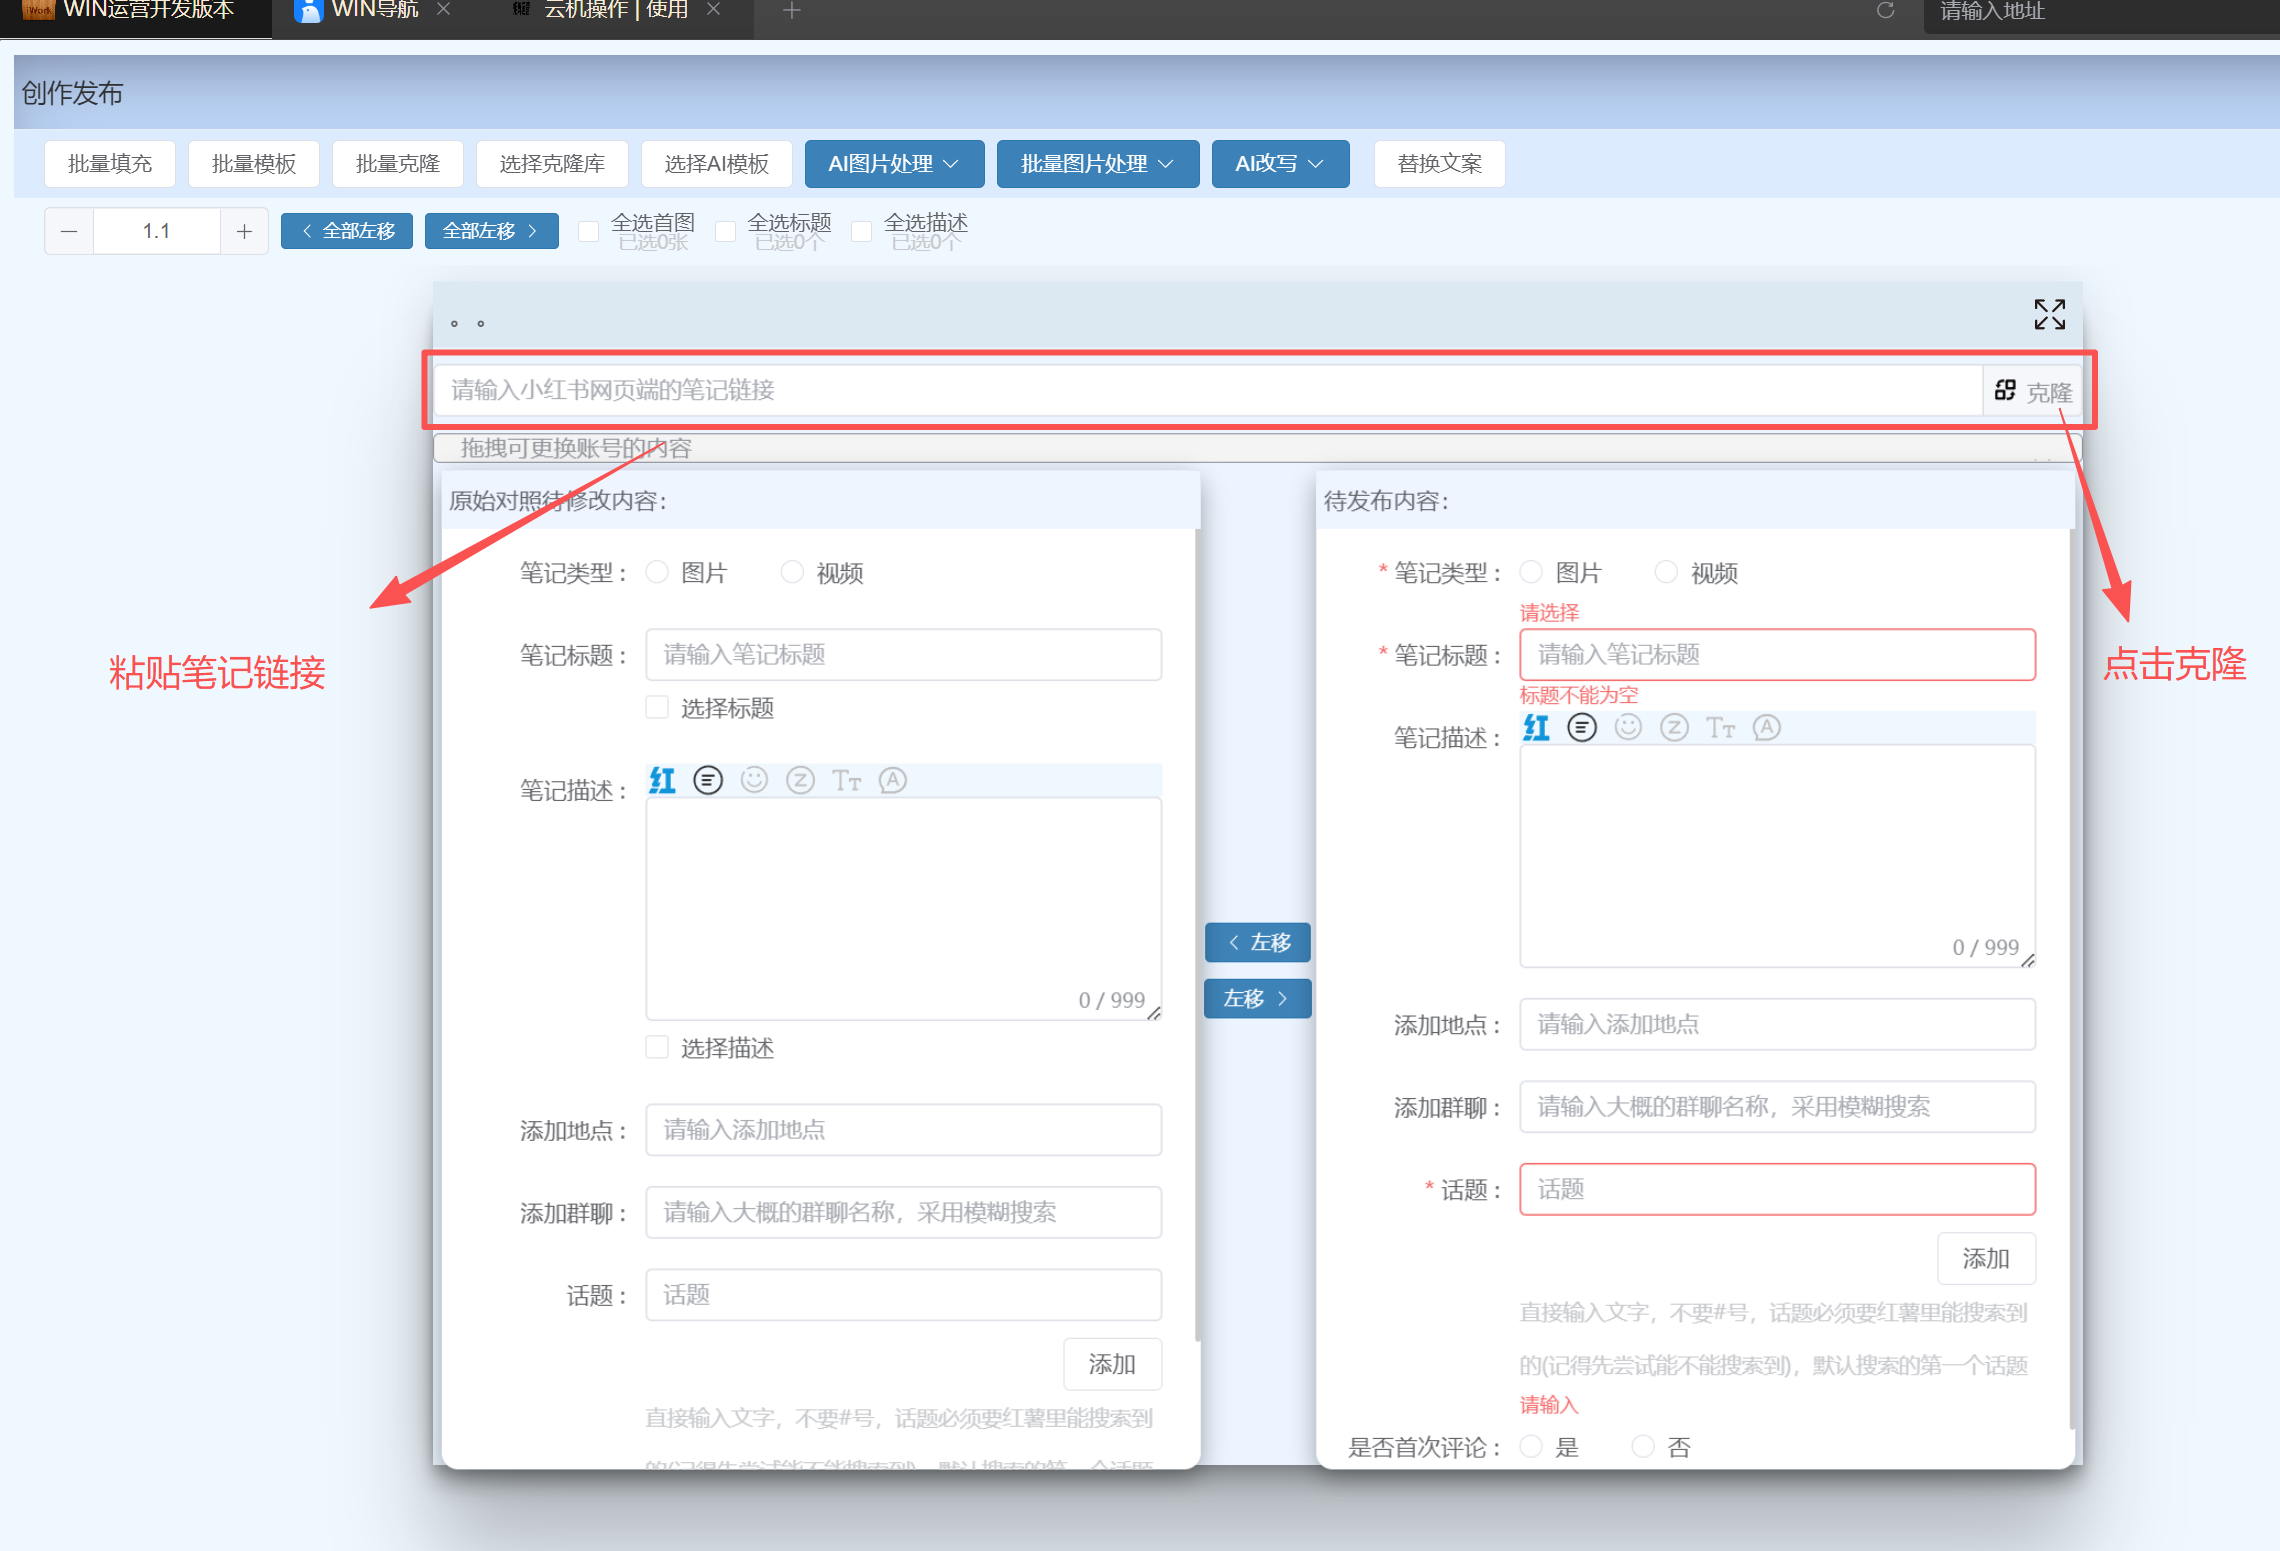This screenshot has width=2280, height=1551.
Task: Click the circled Z icon in the left description toolbar
Action: [x=800, y=780]
